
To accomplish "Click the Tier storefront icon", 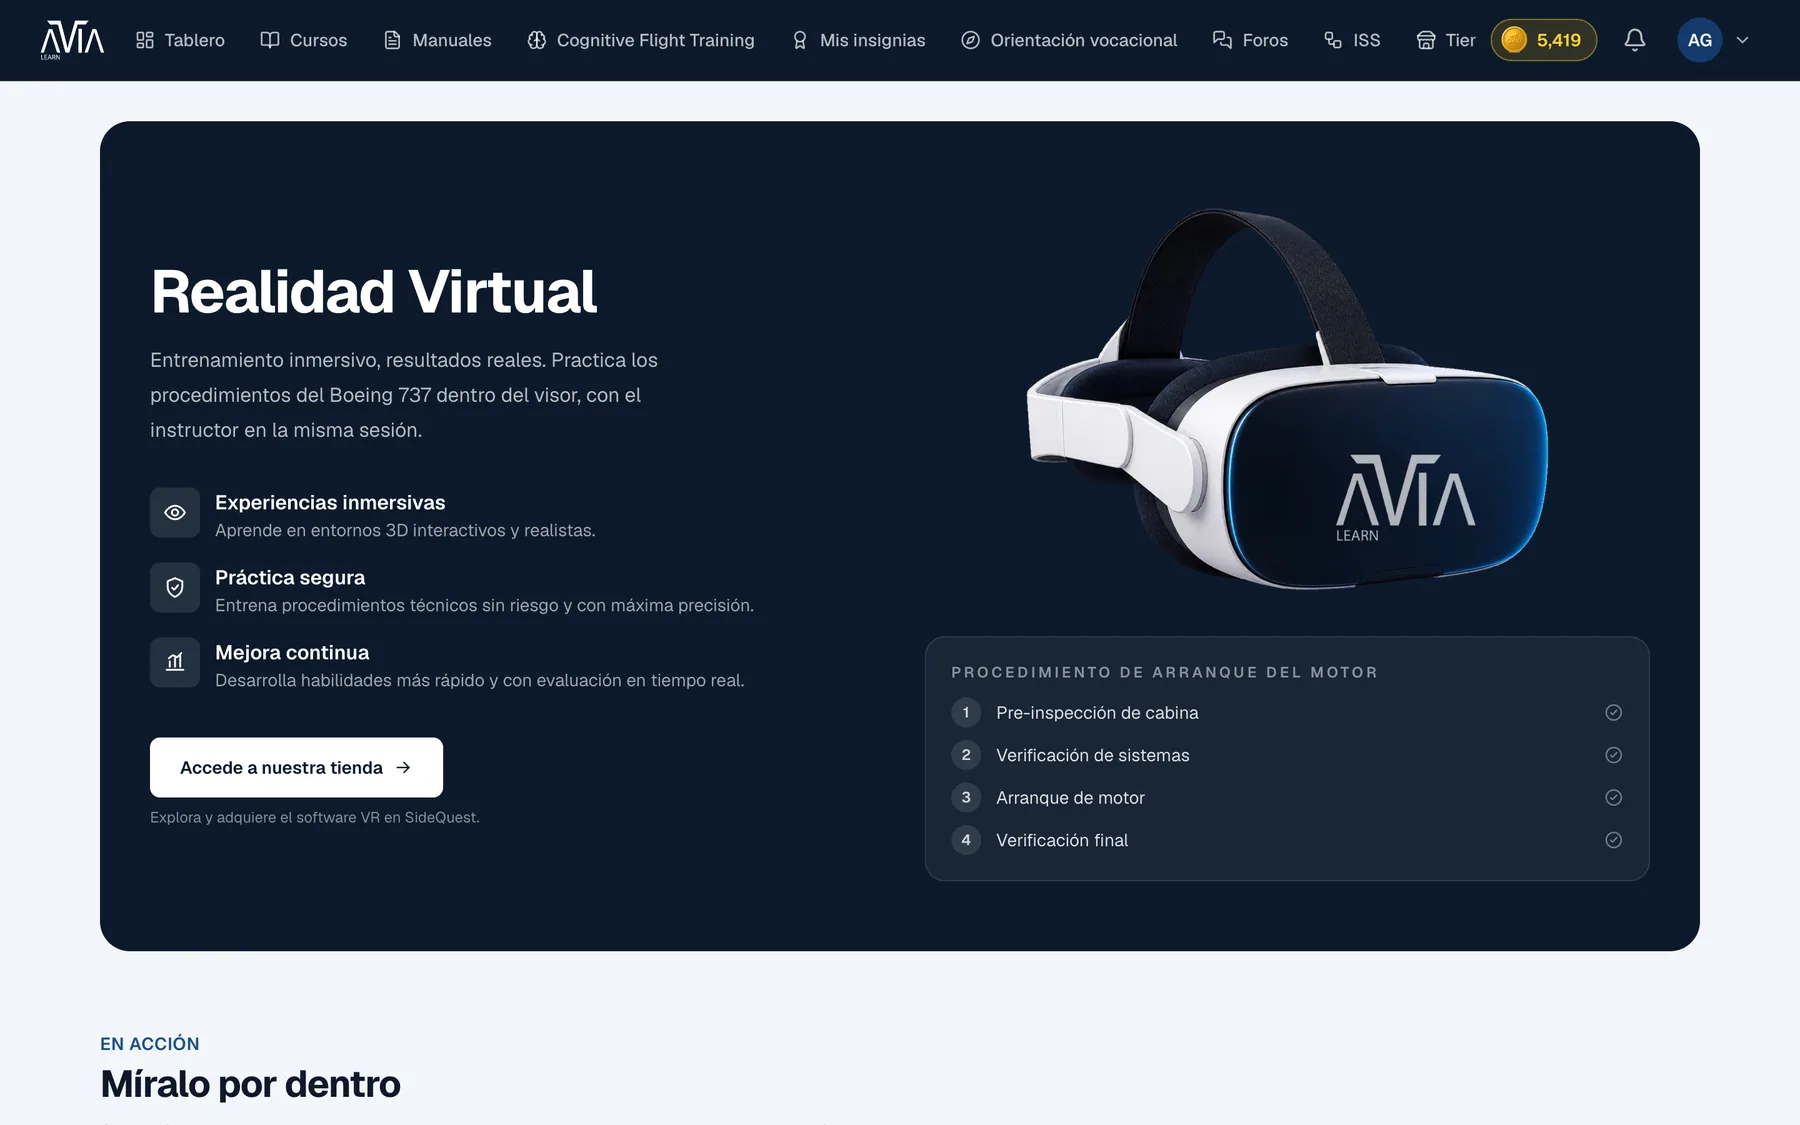I will point(1426,40).
